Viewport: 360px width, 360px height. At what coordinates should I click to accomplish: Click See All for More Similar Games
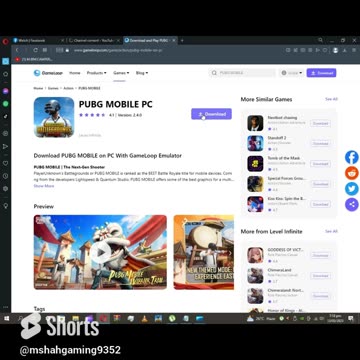(x=331, y=99)
